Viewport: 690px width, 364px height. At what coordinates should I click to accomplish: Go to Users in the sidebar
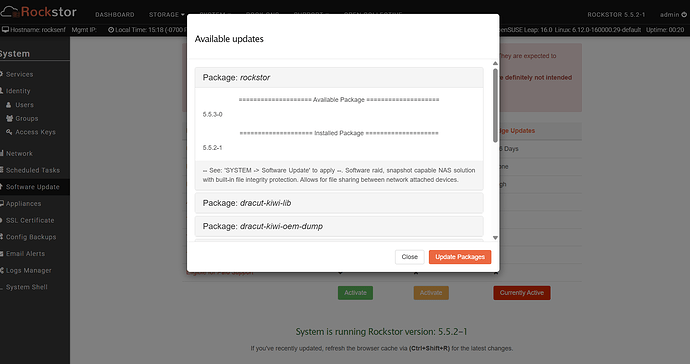coord(24,105)
